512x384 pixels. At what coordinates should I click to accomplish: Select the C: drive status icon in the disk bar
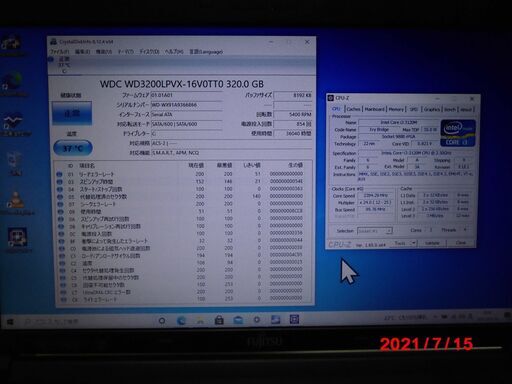pyautogui.click(x=51, y=59)
